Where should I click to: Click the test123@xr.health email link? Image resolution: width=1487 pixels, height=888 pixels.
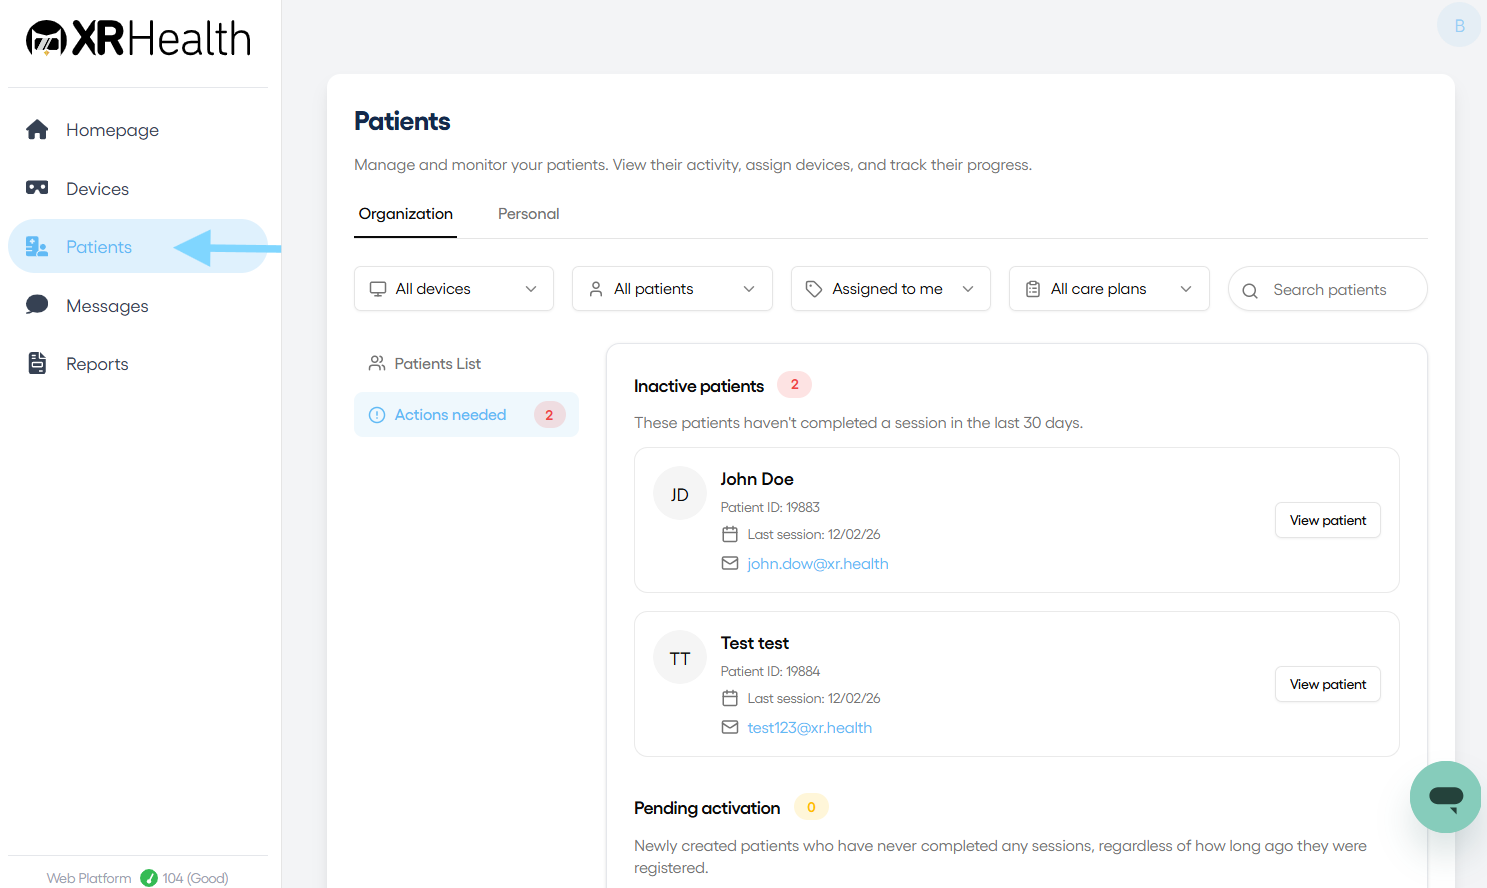pyautogui.click(x=810, y=728)
